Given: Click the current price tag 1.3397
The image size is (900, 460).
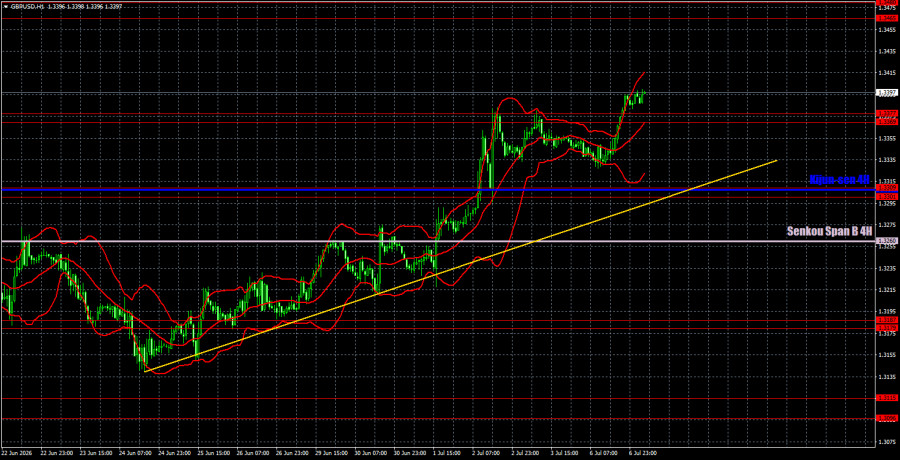Looking at the screenshot, I should 887,92.
